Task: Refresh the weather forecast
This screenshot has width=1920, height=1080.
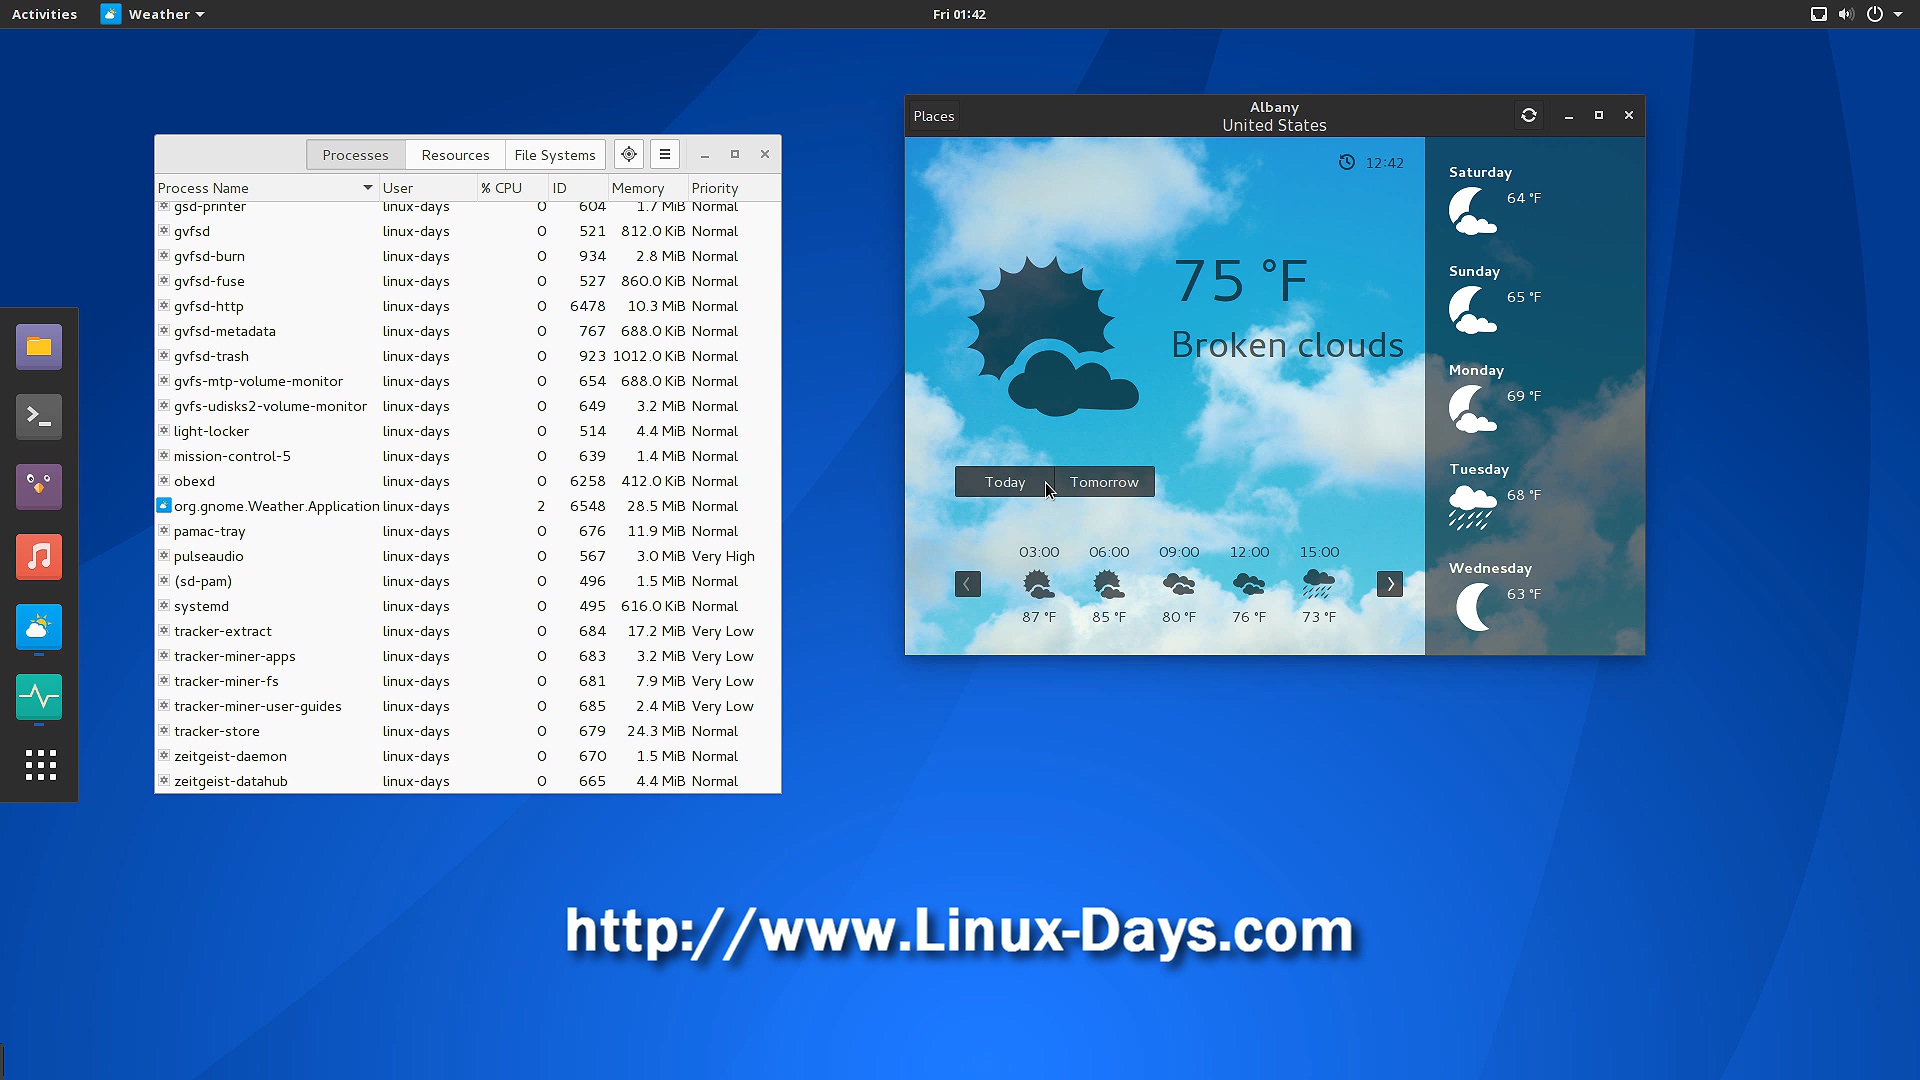Action: point(1528,115)
